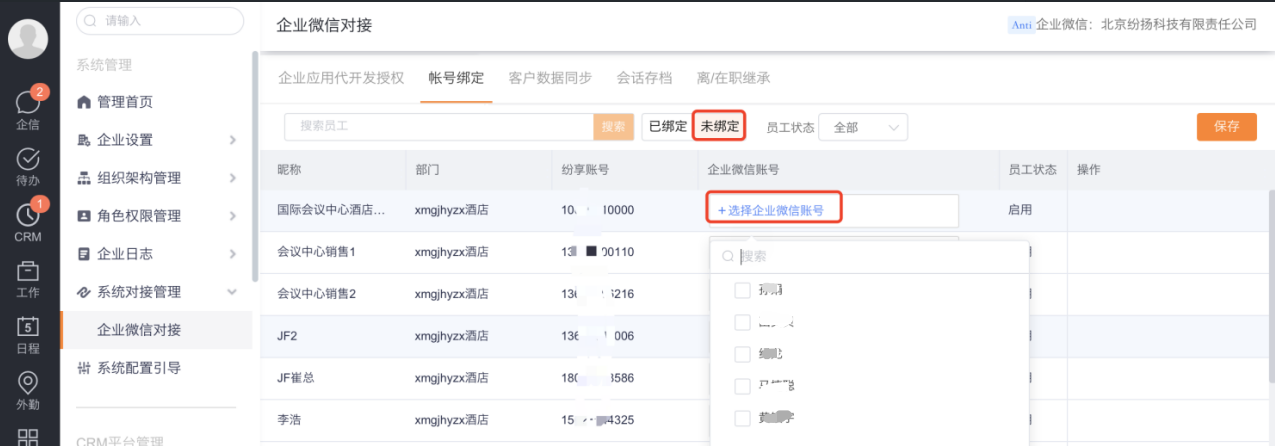Expand 组织架构管理 menu
This screenshot has height=446, width=1275.
[x=156, y=178]
